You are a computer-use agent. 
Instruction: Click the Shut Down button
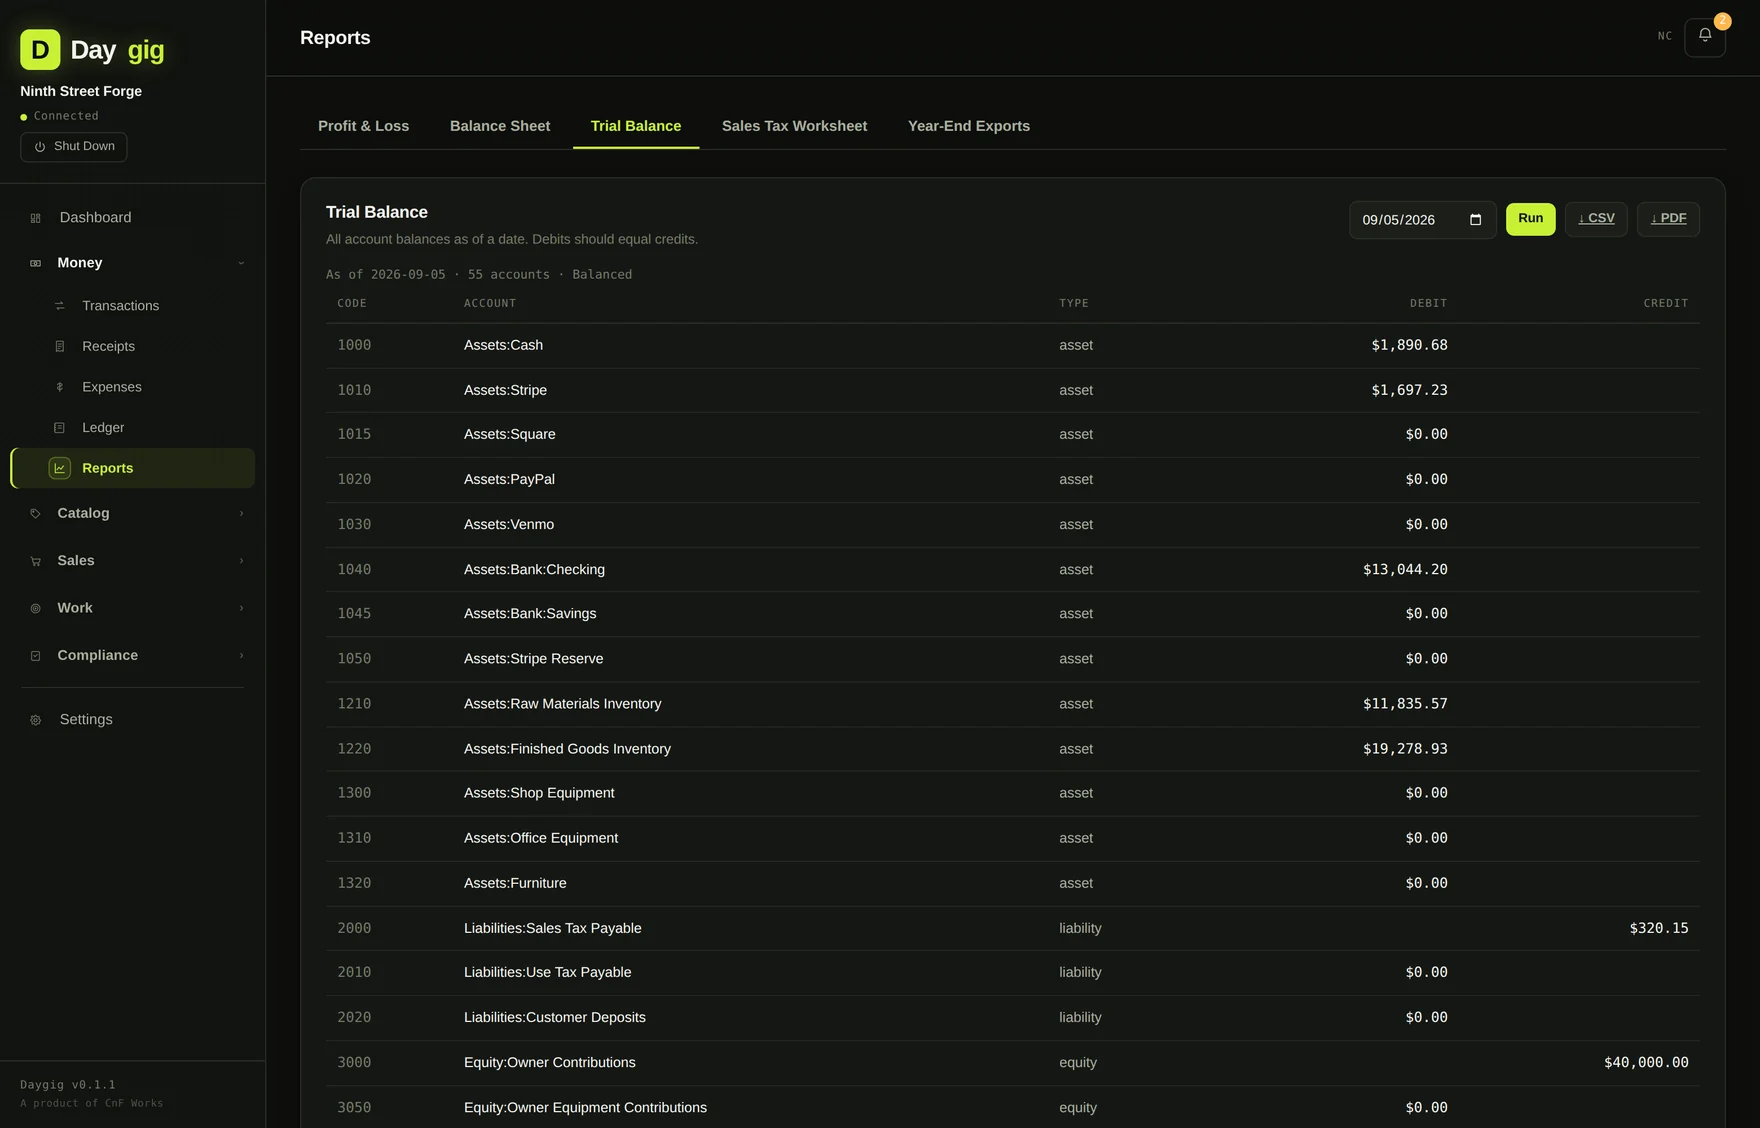tap(74, 147)
